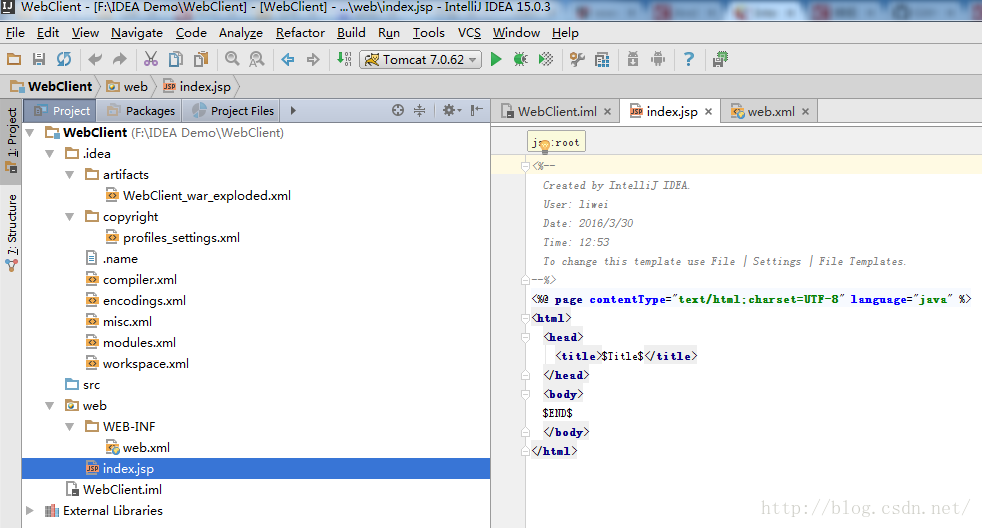The width and height of the screenshot is (982, 528).
Task: Click the Make Project icon
Action: point(344,60)
